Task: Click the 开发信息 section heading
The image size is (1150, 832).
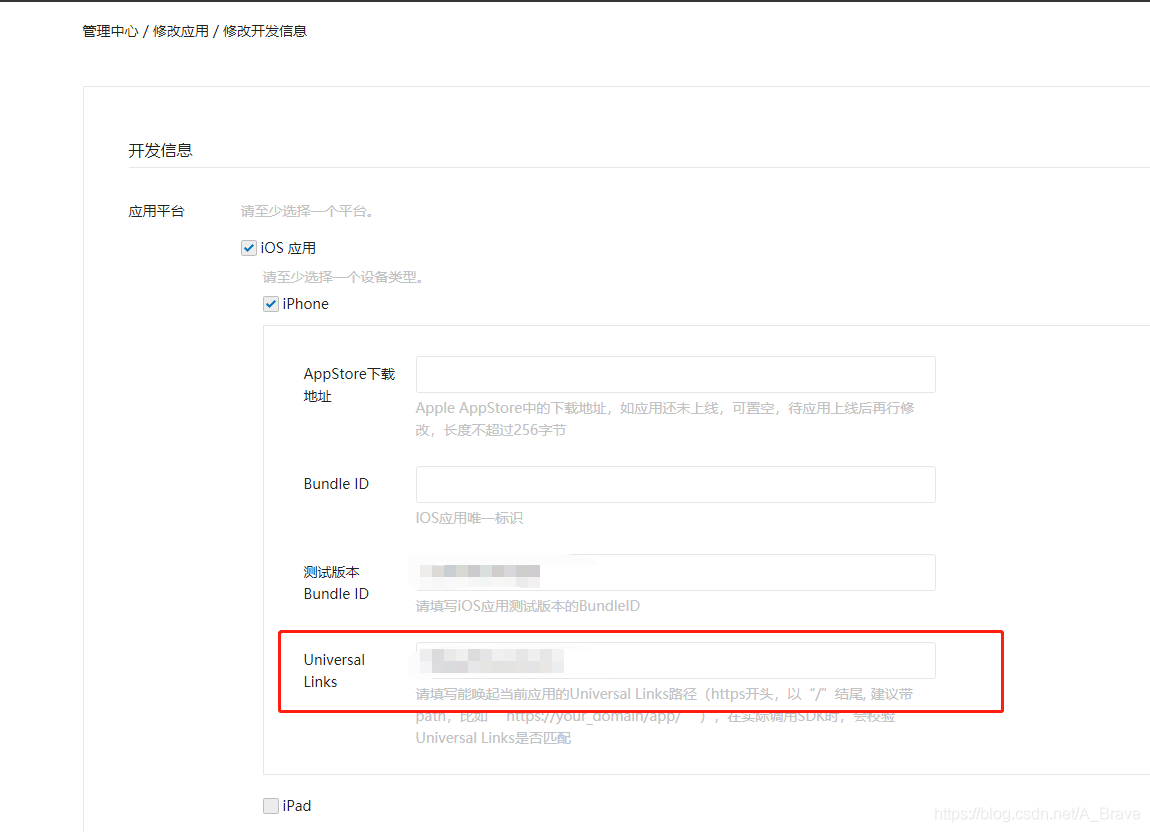Action: [161, 150]
